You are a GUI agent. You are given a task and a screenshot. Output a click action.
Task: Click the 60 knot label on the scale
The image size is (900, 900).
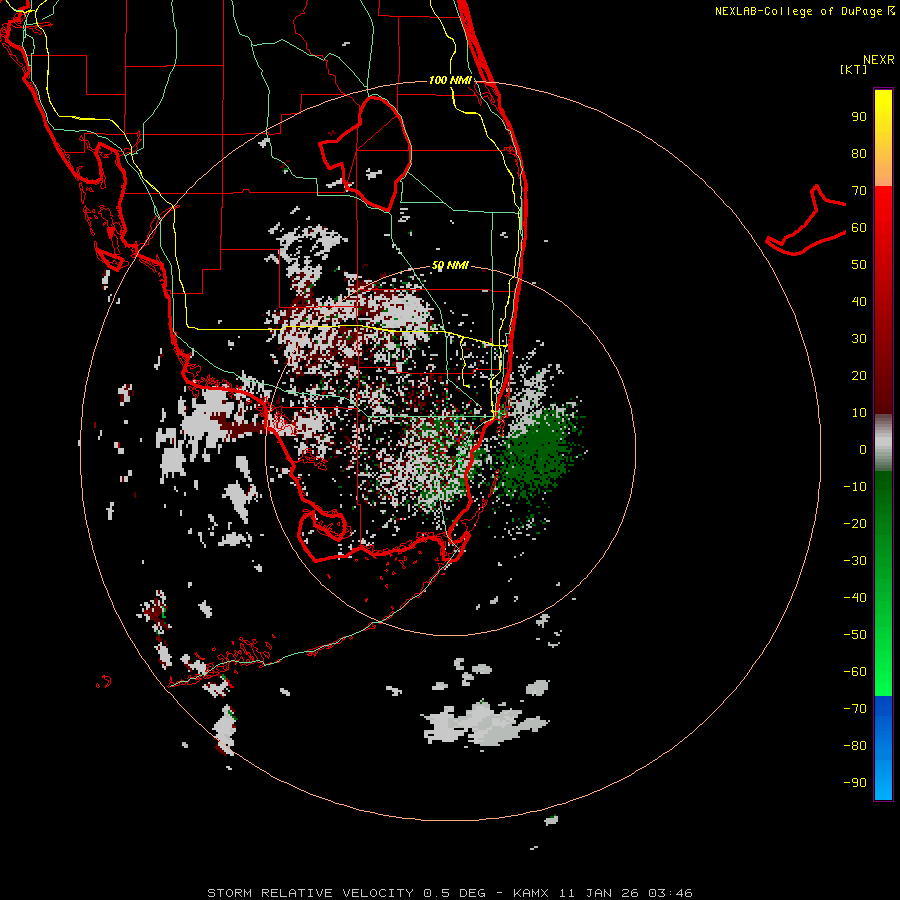(x=859, y=227)
